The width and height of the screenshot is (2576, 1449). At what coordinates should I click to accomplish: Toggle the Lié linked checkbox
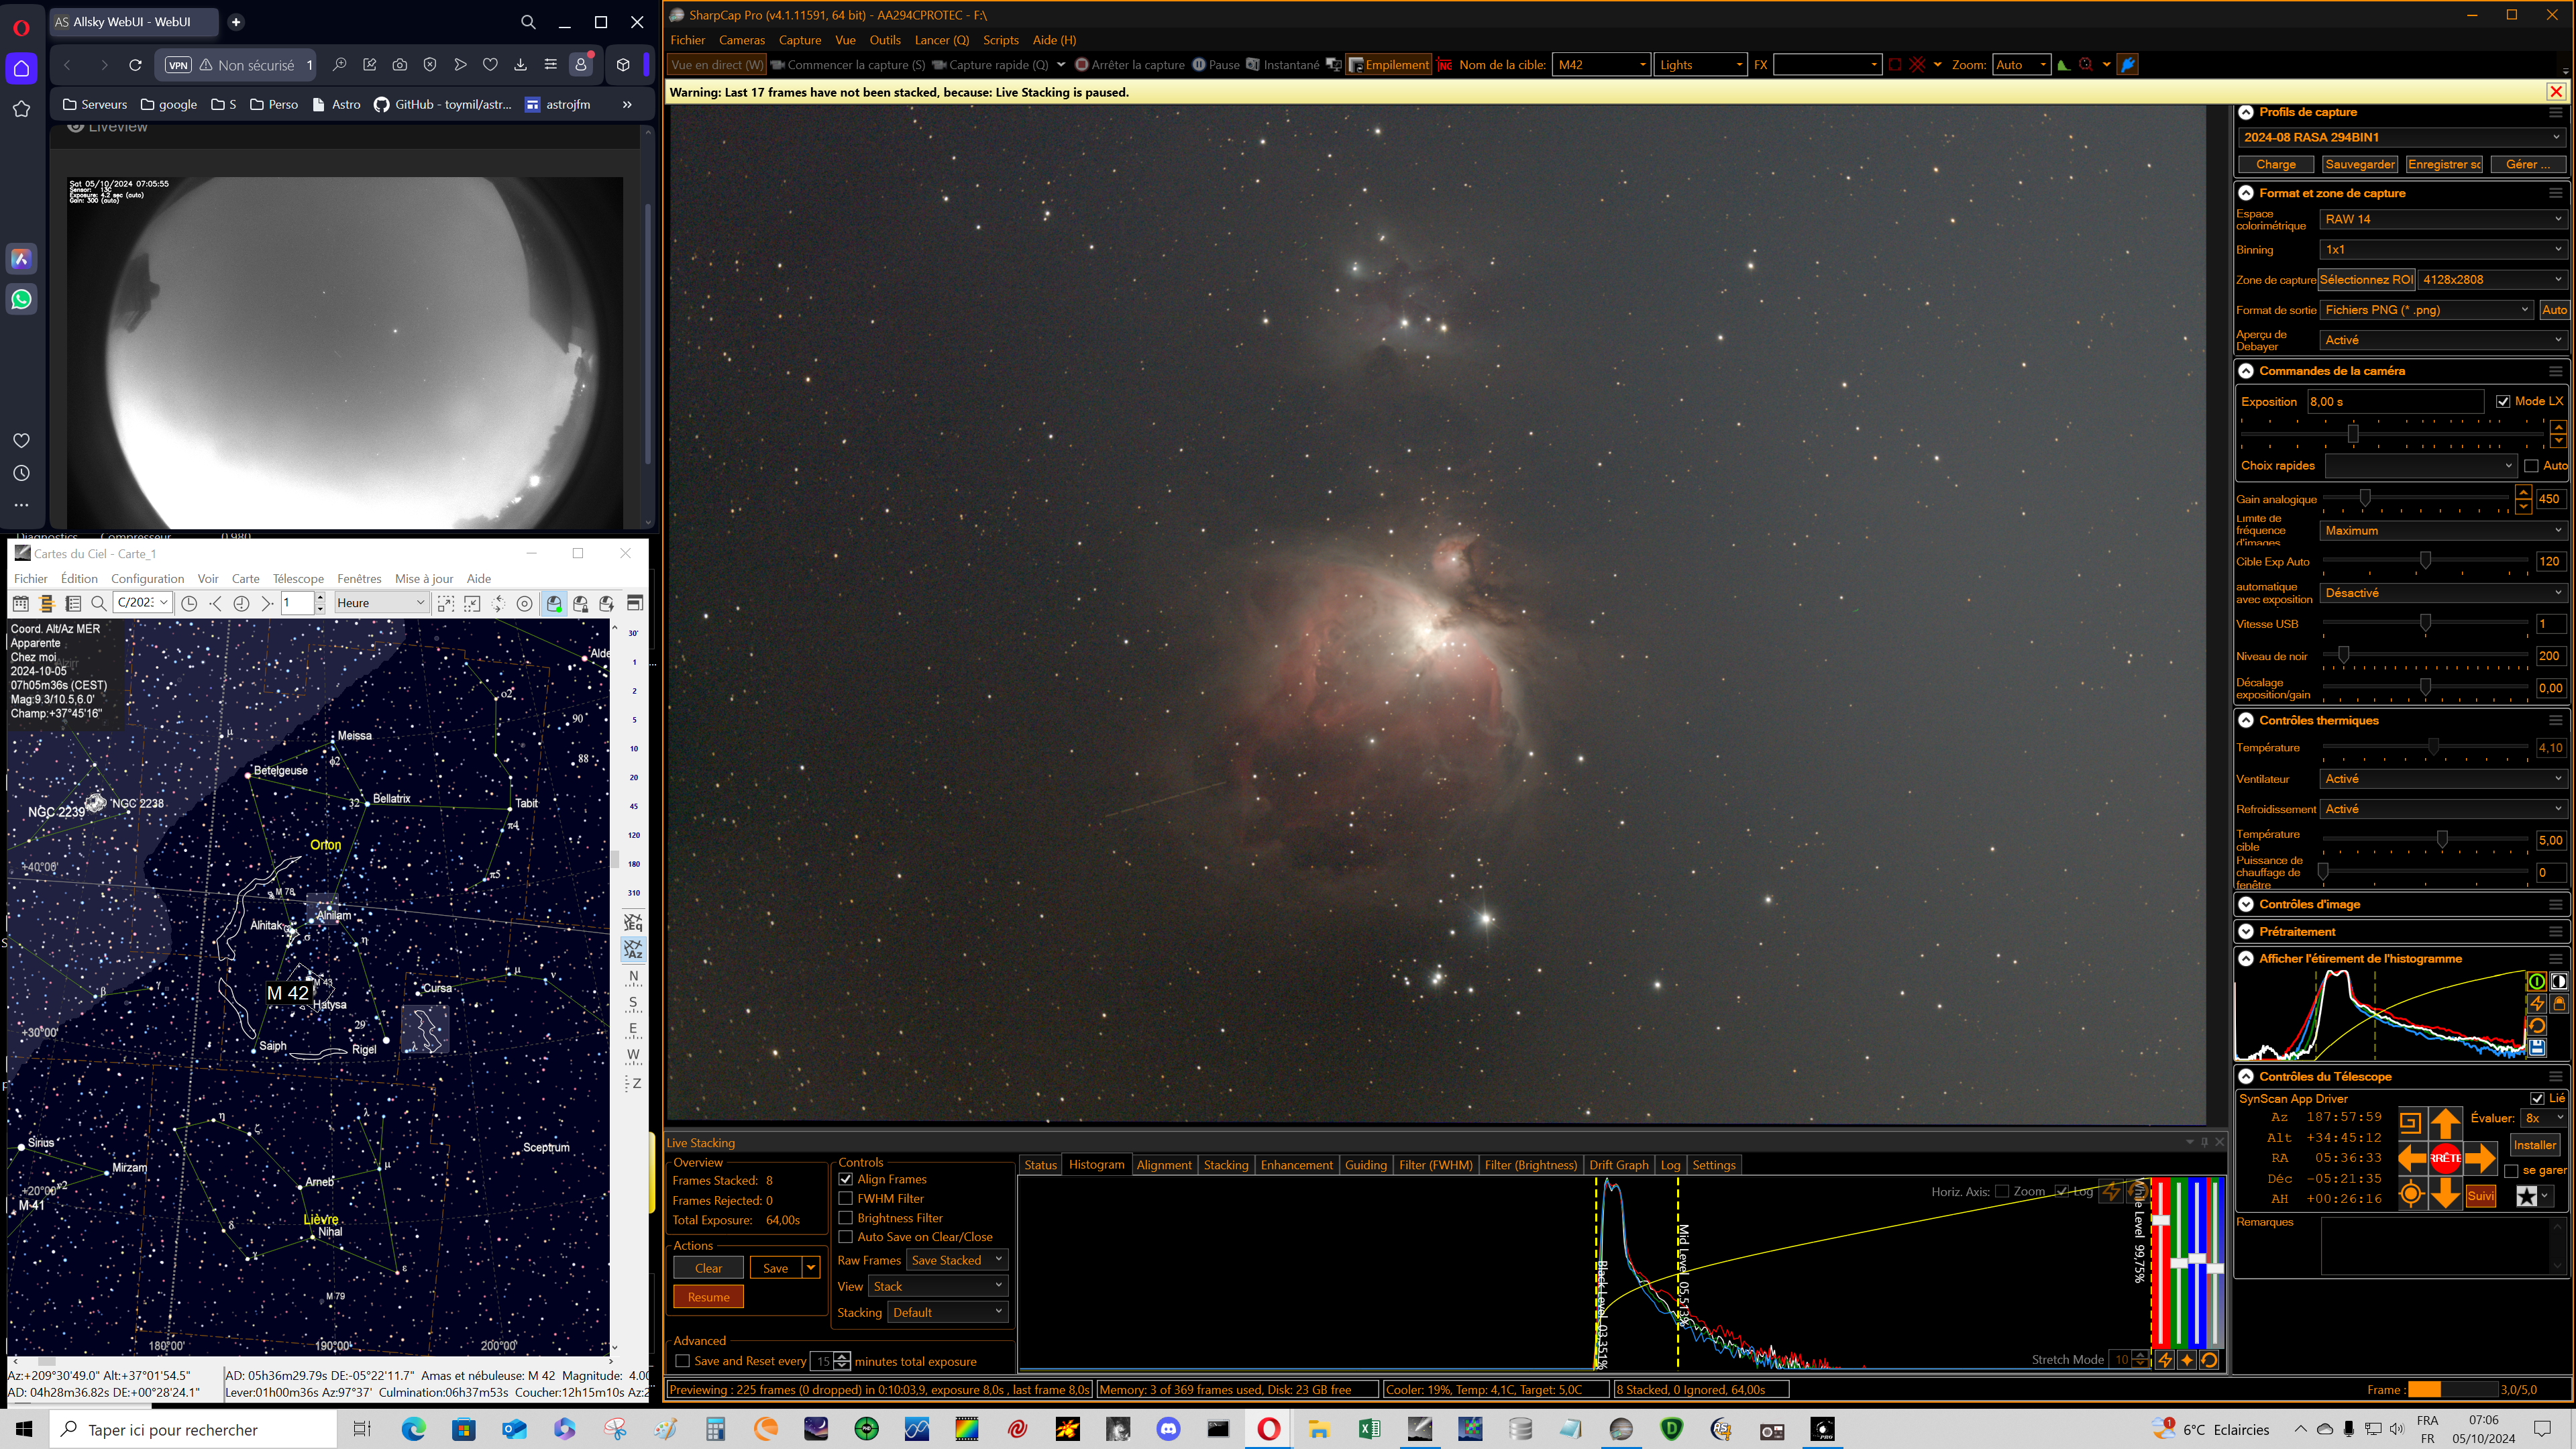pos(2537,1098)
